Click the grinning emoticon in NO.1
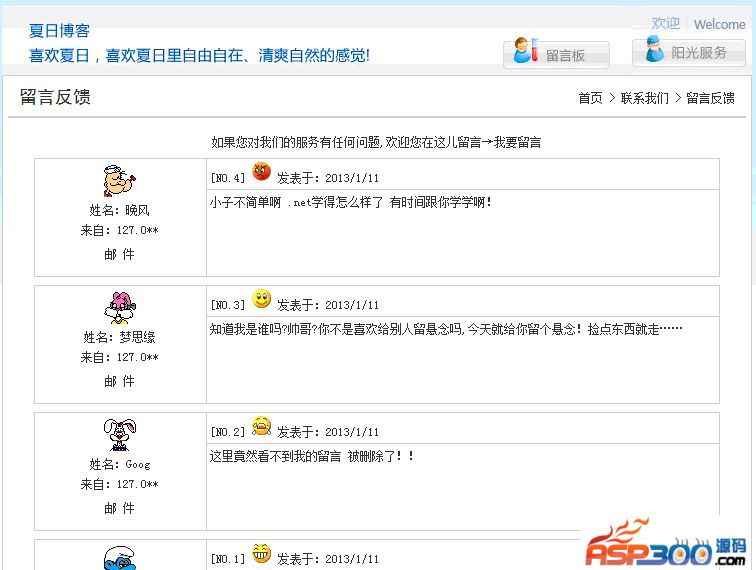This screenshot has height=570, width=756. [x=261, y=553]
